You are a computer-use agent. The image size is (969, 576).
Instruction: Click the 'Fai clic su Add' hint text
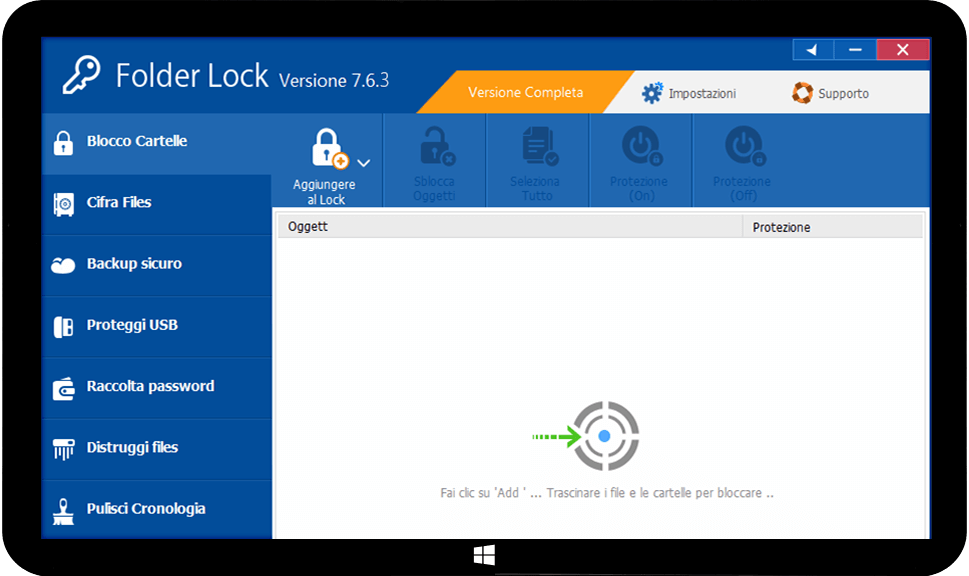pos(607,493)
